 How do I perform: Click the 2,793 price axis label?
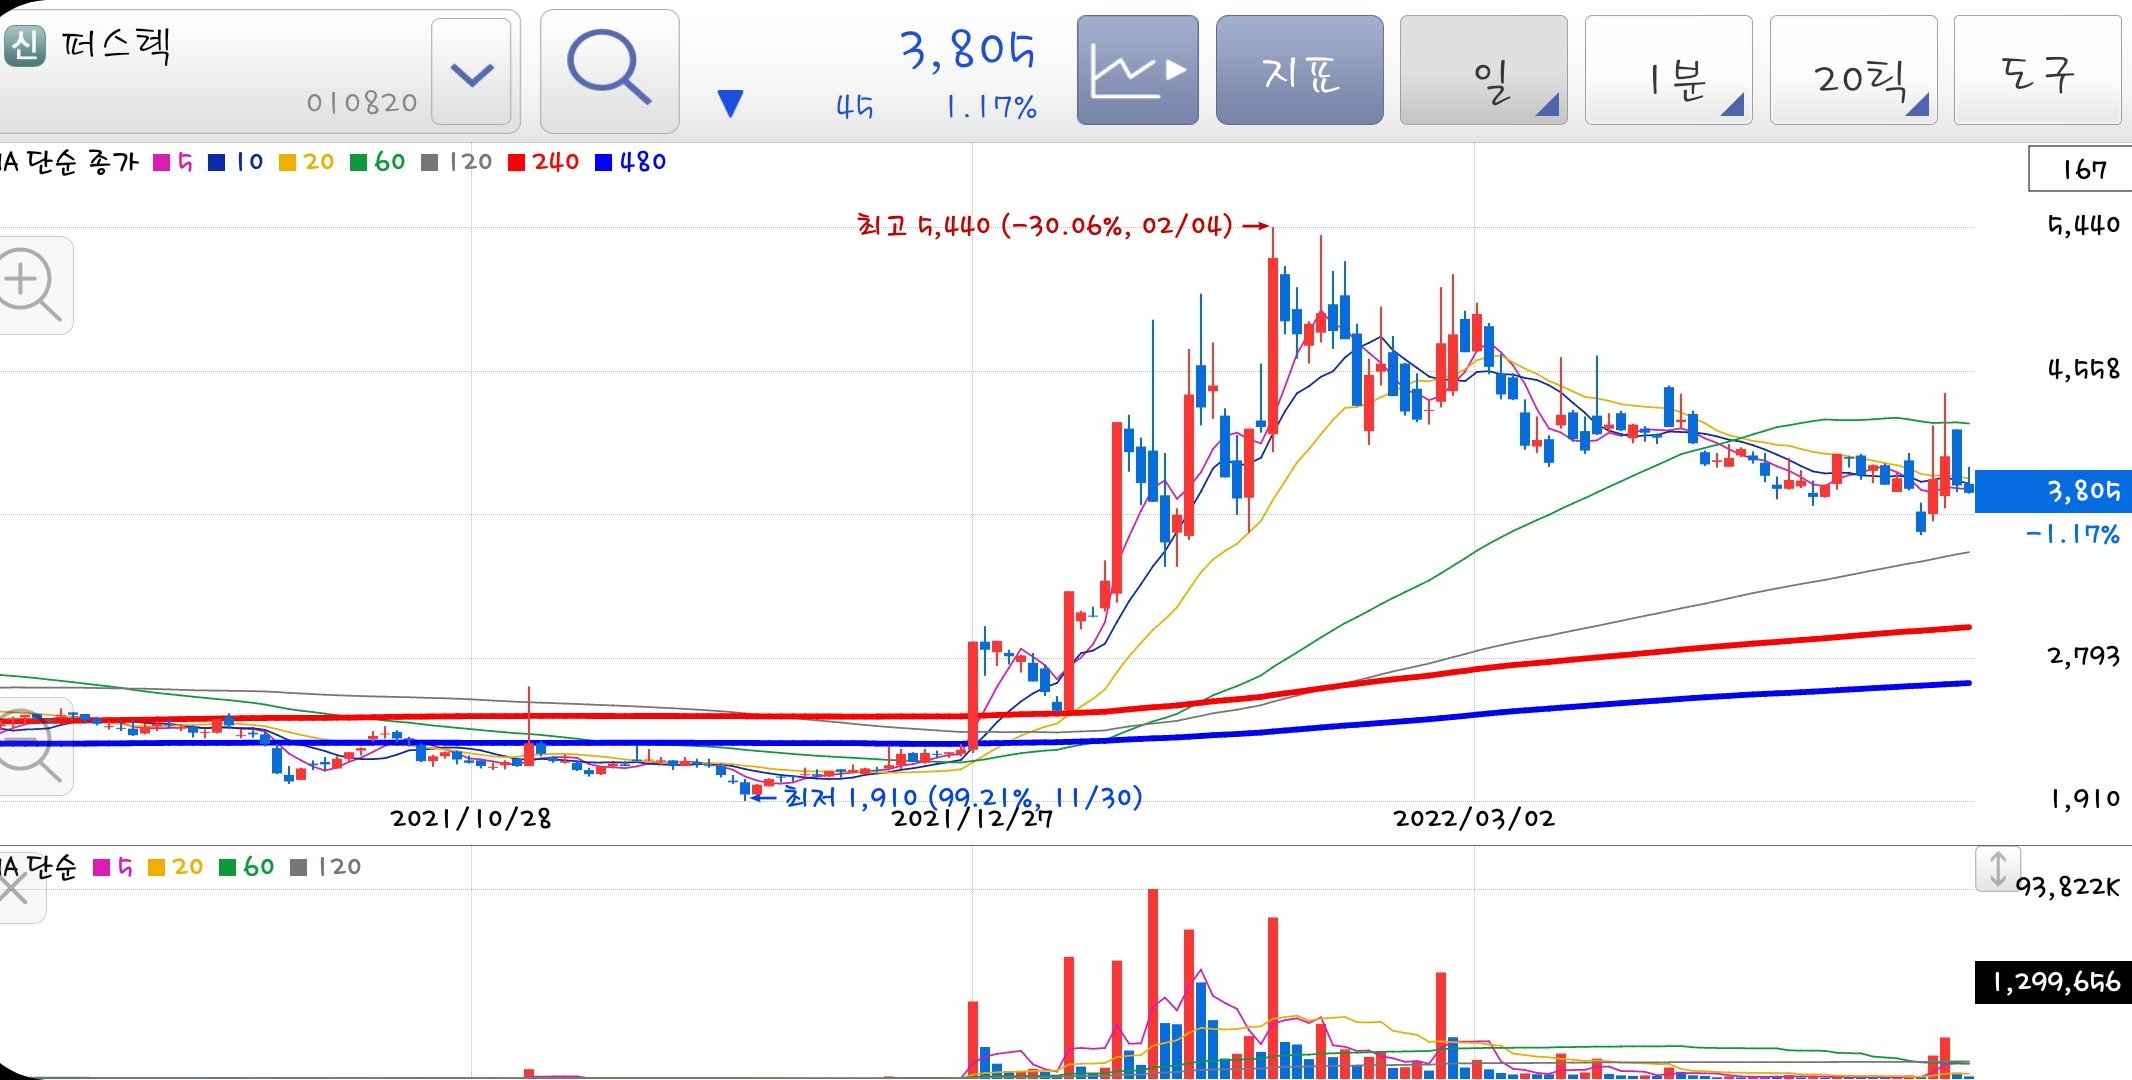(x=2084, y=656)
